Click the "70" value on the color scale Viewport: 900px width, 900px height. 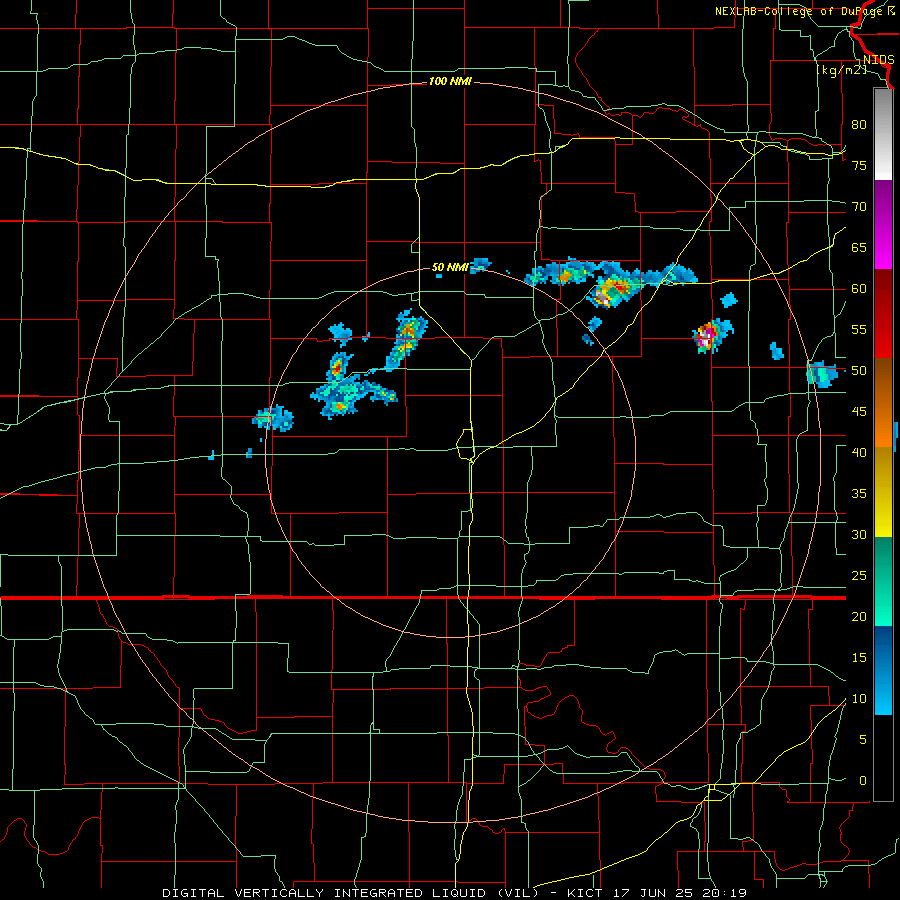pos(859,207)
